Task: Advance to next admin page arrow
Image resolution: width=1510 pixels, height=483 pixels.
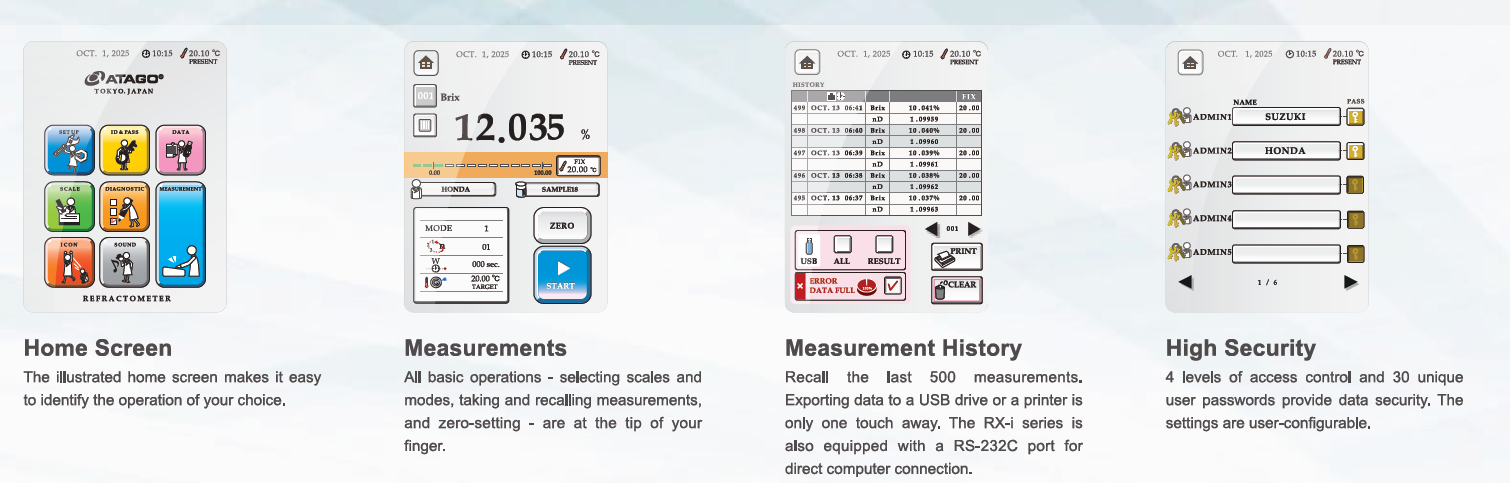Action: pyautogui.click(x=1350, y=282)
